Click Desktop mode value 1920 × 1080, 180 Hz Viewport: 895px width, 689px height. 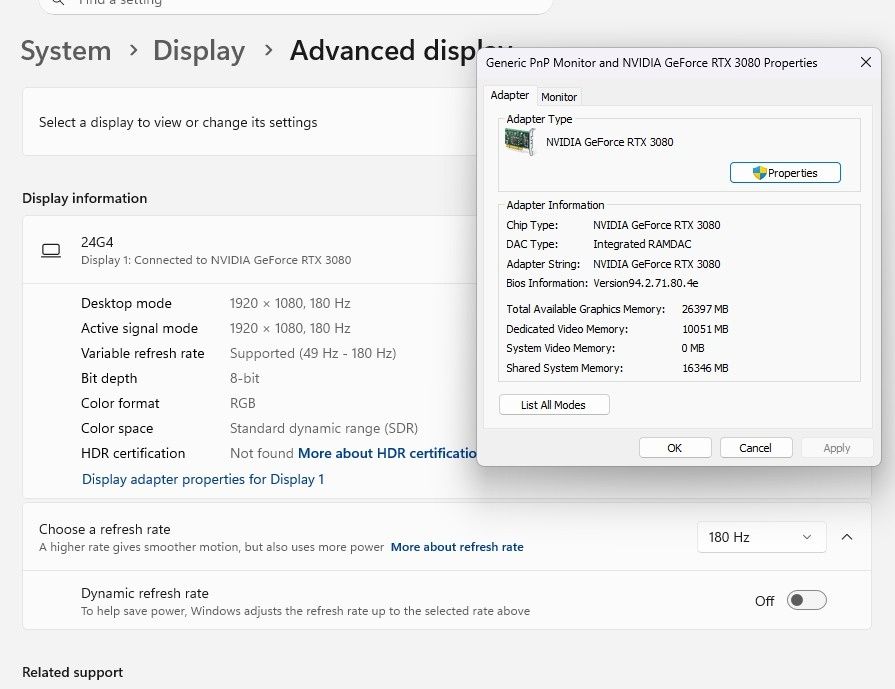pyautogui.click(x=290, y=303)
